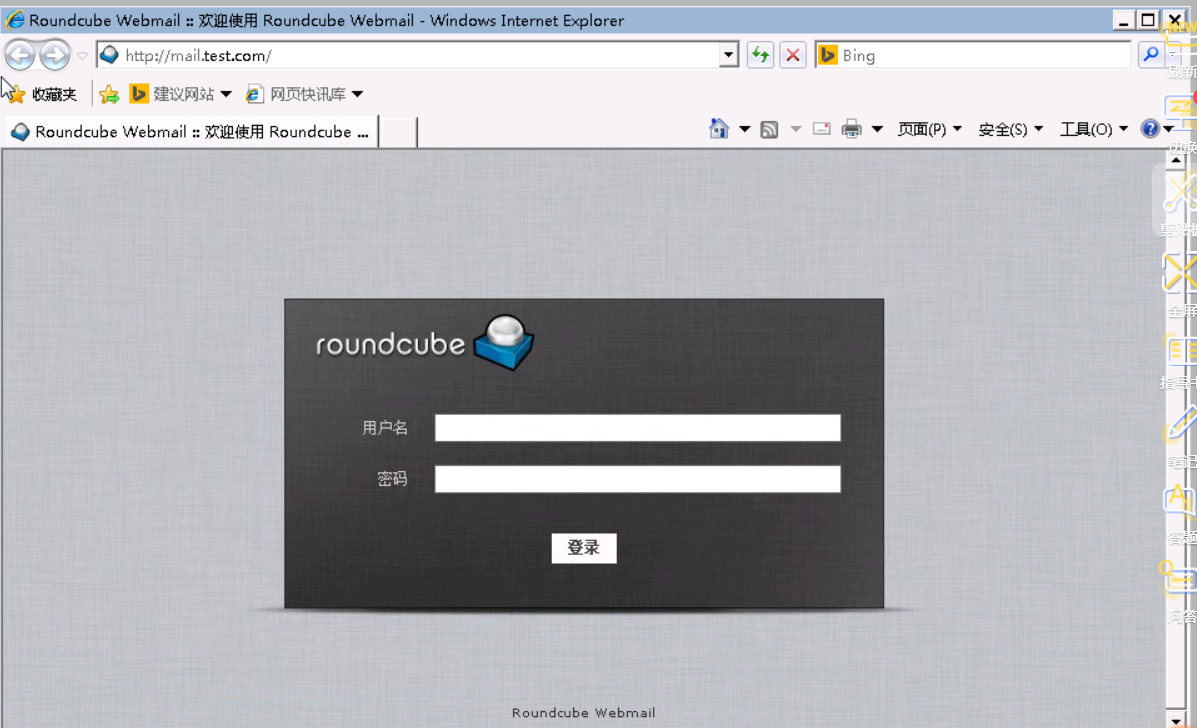Expand the Home button dropdown arrow

click(x=744, y=129)
